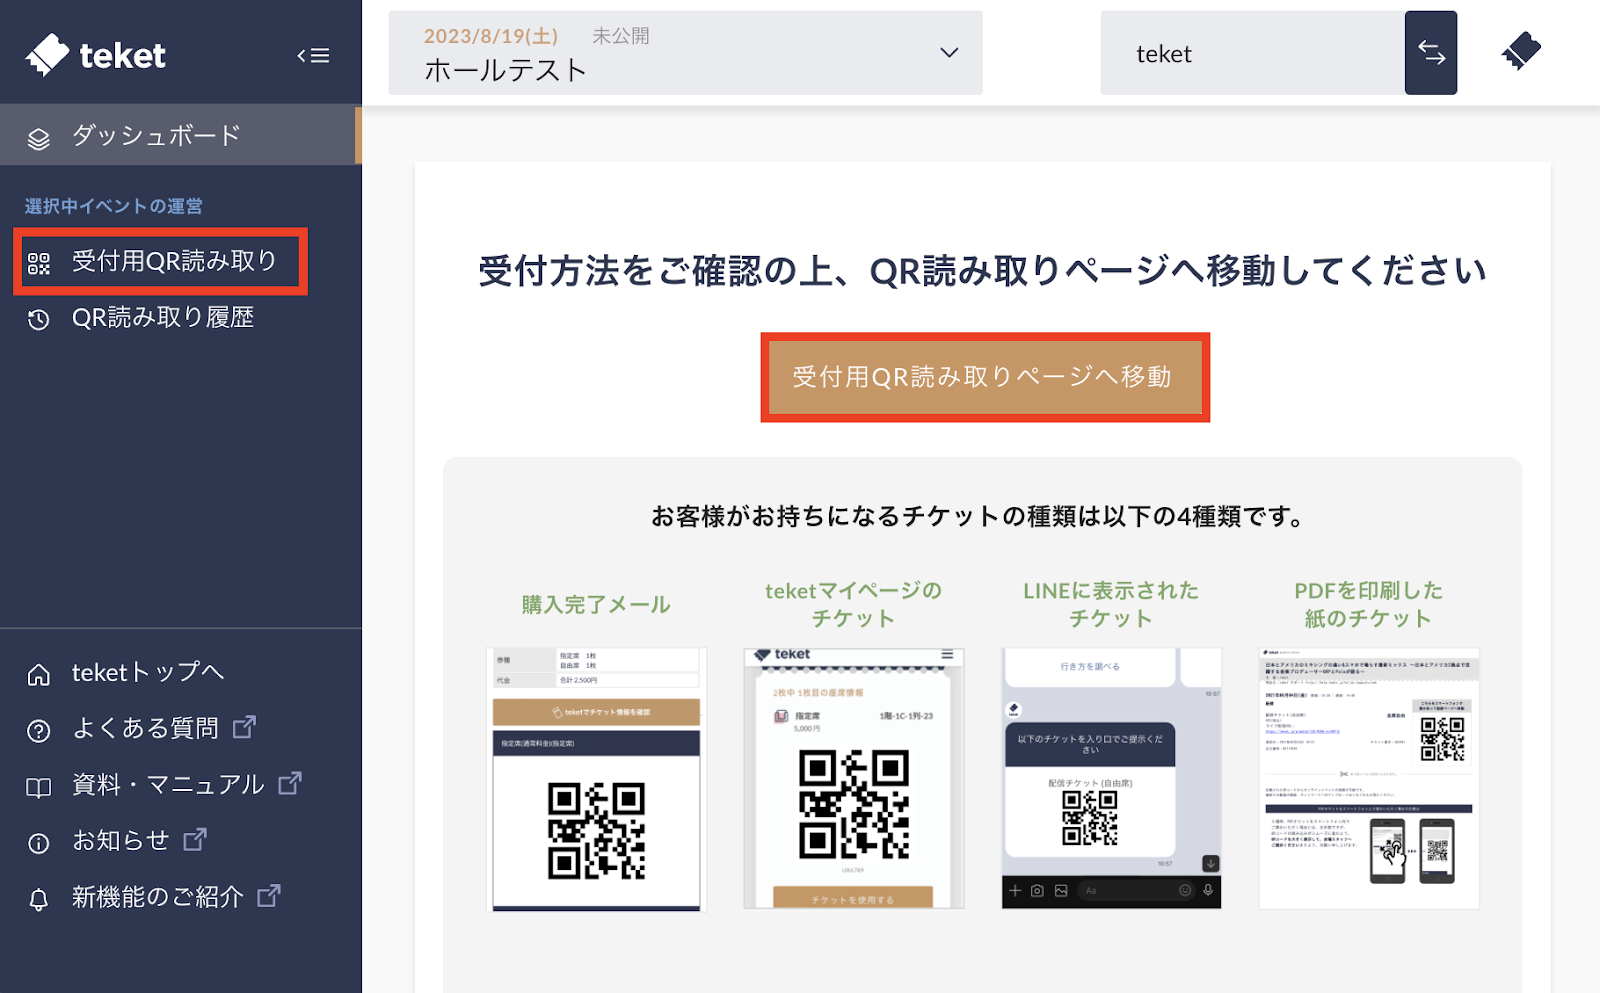Click the external link icon next to 新機能のご紹介

click(x=269, y=895)
